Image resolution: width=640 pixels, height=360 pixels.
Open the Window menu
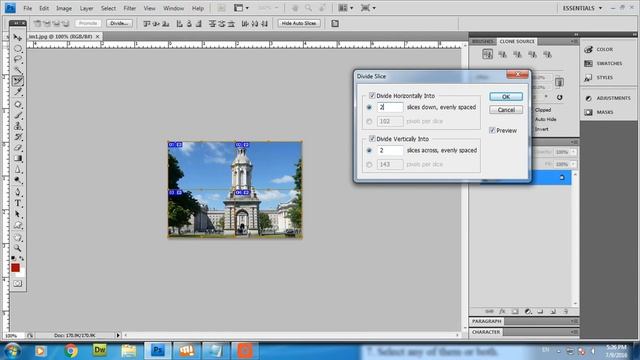pos(173,8)
